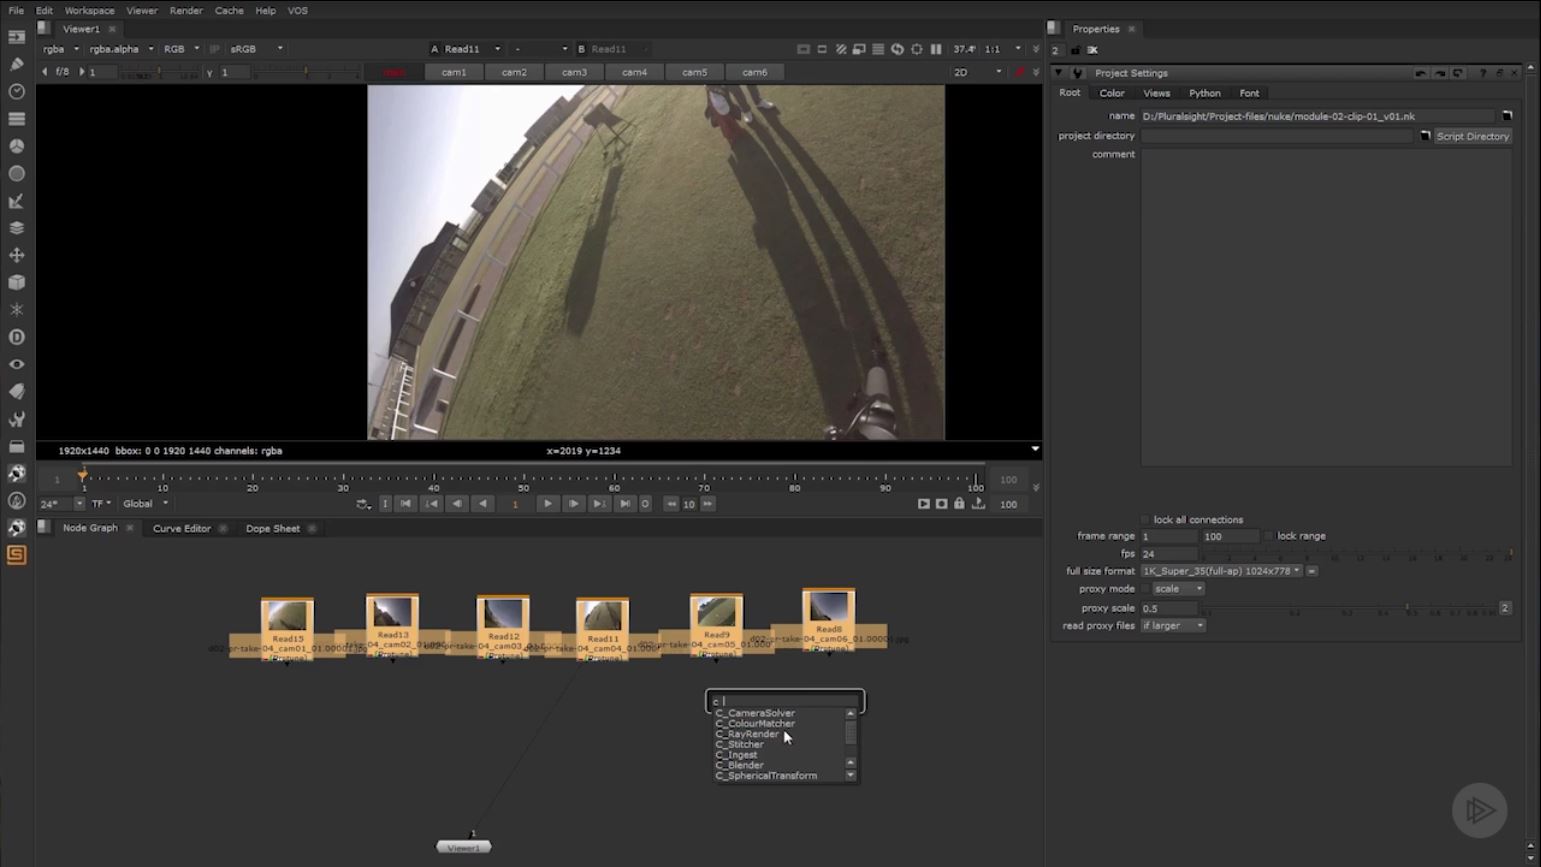Screen dimensions: 1541x867
Task: Select the cam4 view button
Action: [x=634, y=72]
